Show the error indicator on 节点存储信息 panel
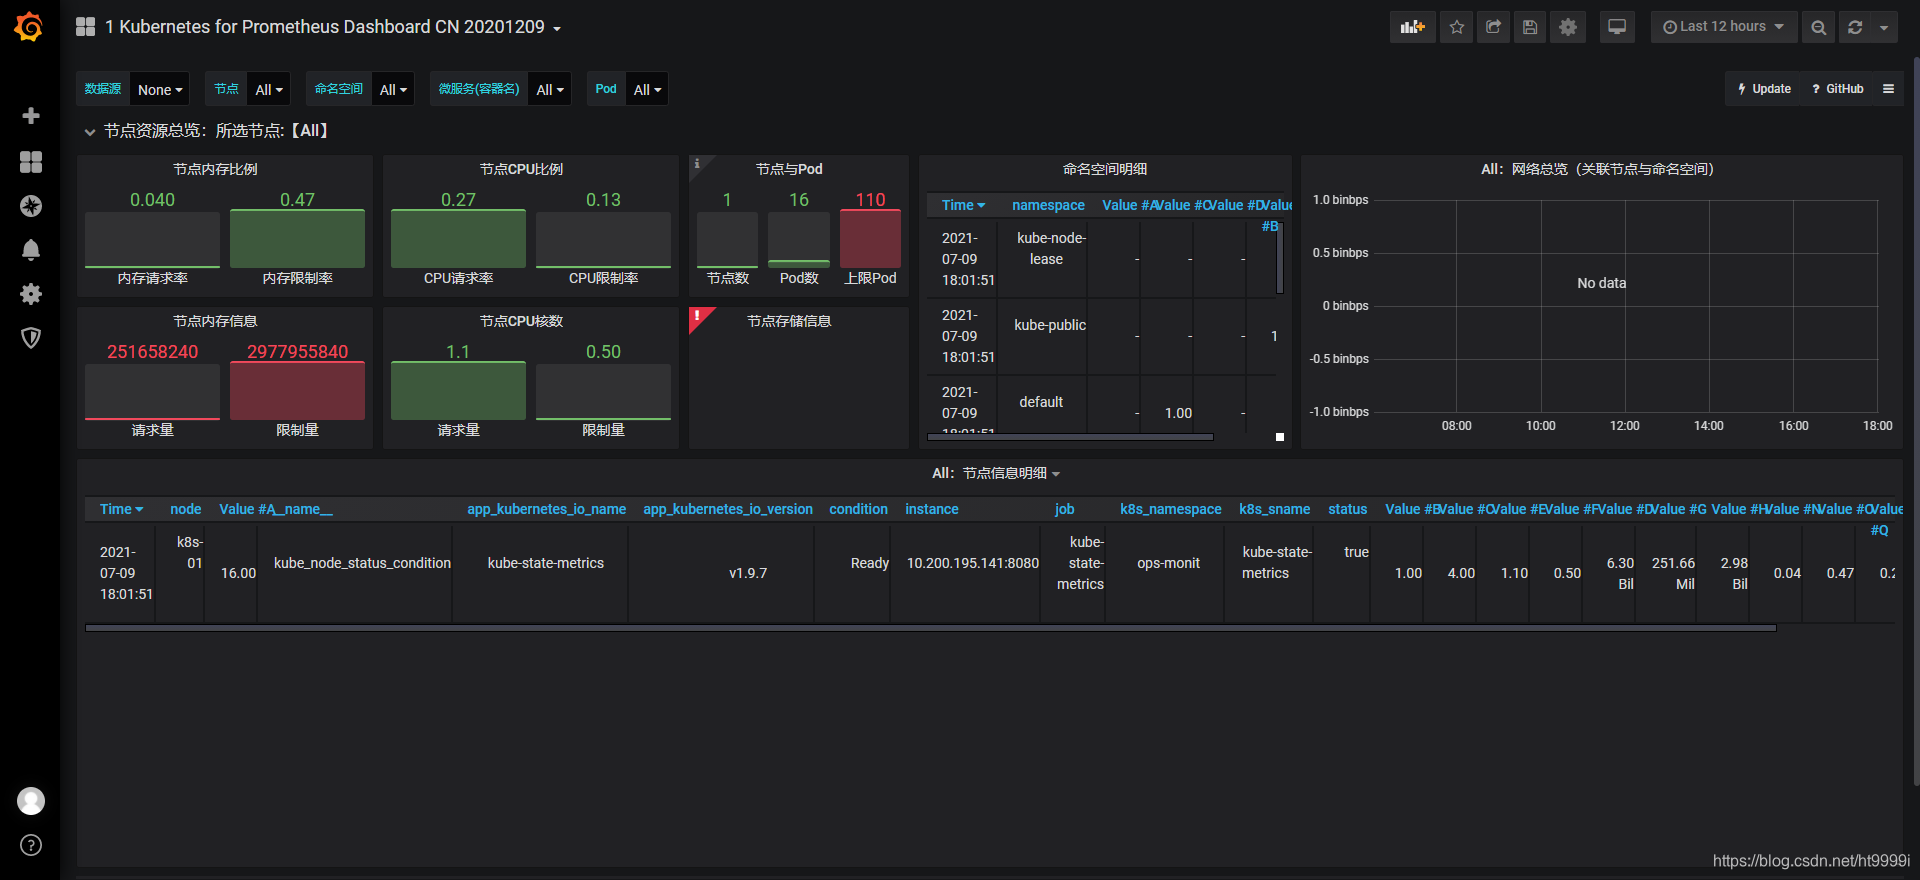The height and width of the screenshot is (880, 1920). click(x=698, y=316)
